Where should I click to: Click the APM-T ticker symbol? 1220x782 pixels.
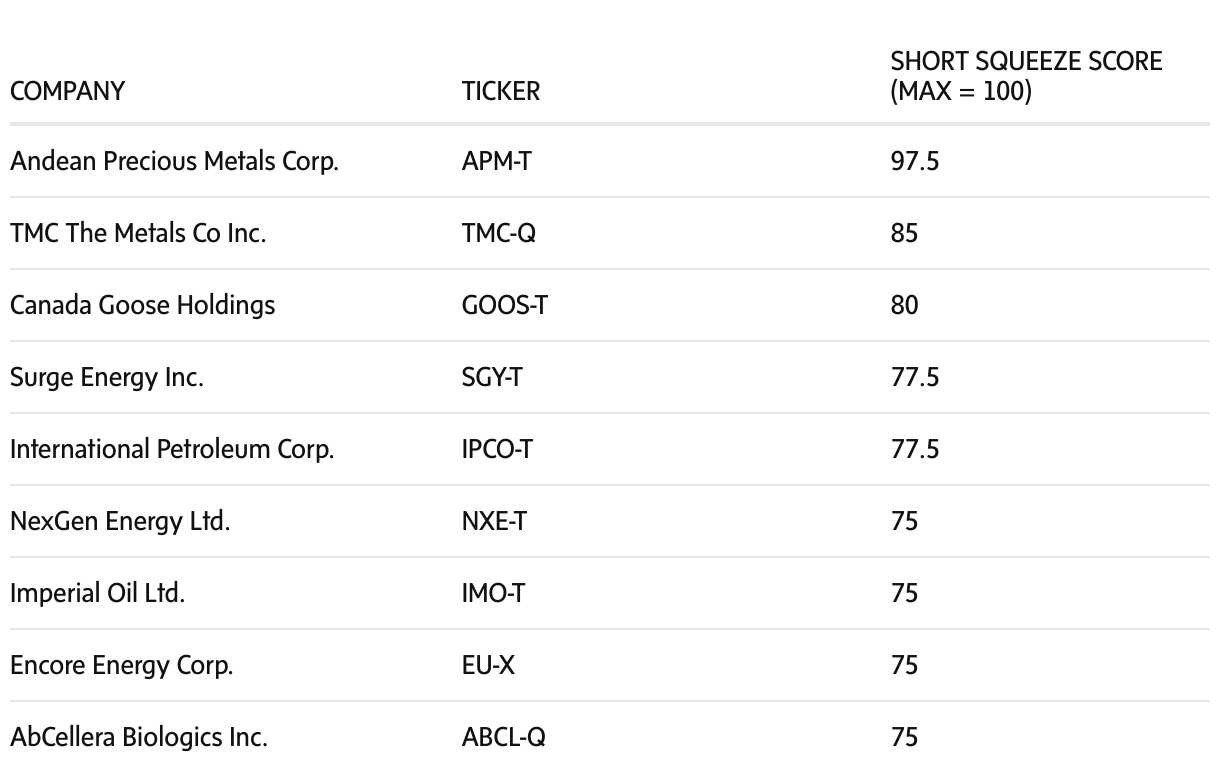click(x=496, y=161)
